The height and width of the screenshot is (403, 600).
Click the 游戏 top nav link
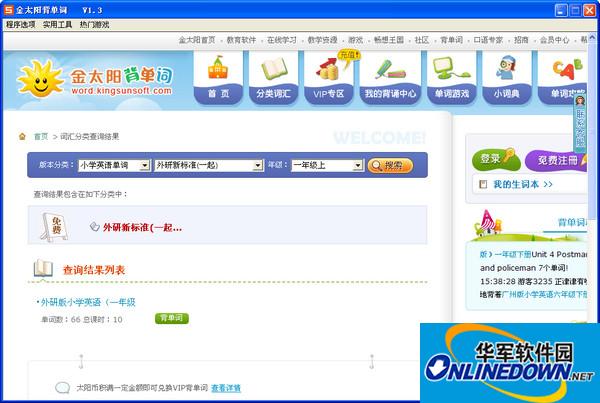(x=355, y=40)
